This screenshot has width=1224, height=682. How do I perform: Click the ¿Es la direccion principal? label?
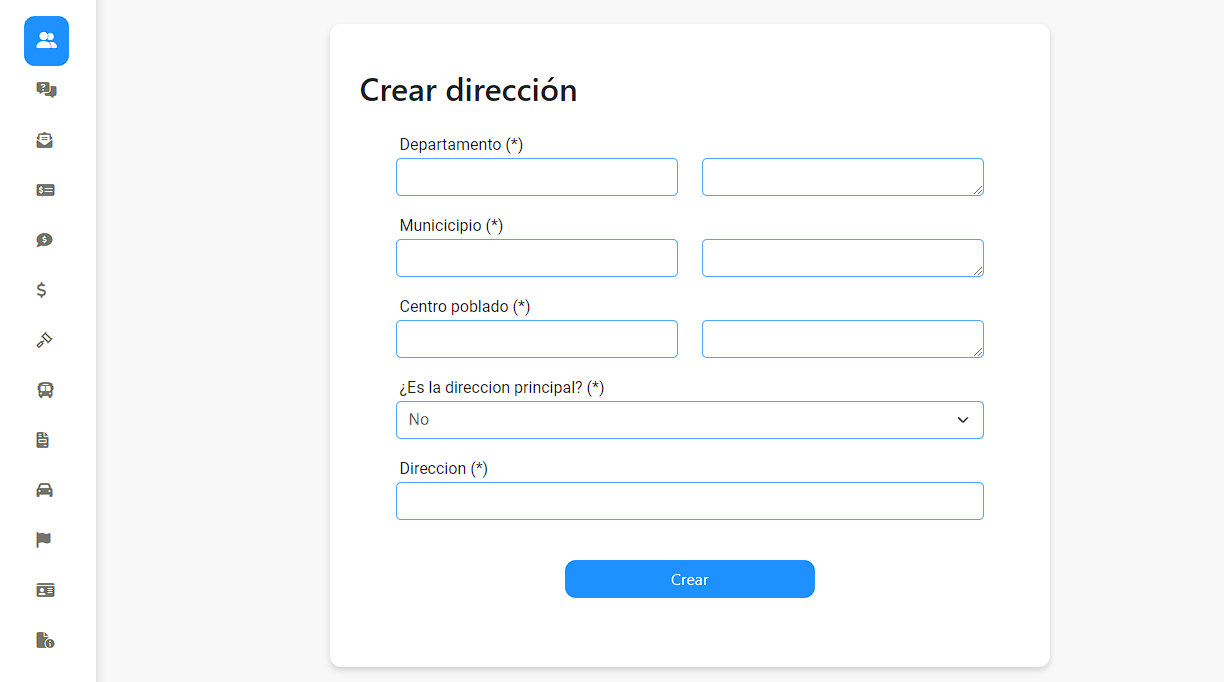[x=502, y=387]
